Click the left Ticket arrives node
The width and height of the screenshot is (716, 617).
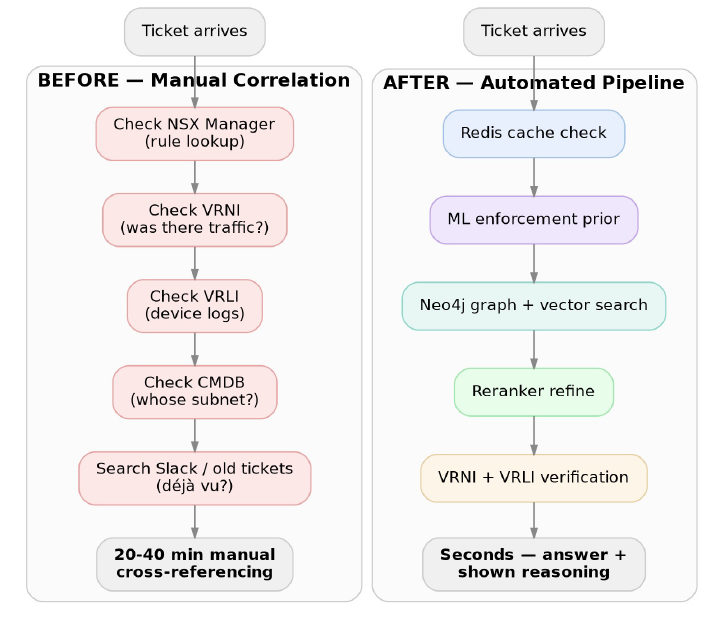point(195,32)
